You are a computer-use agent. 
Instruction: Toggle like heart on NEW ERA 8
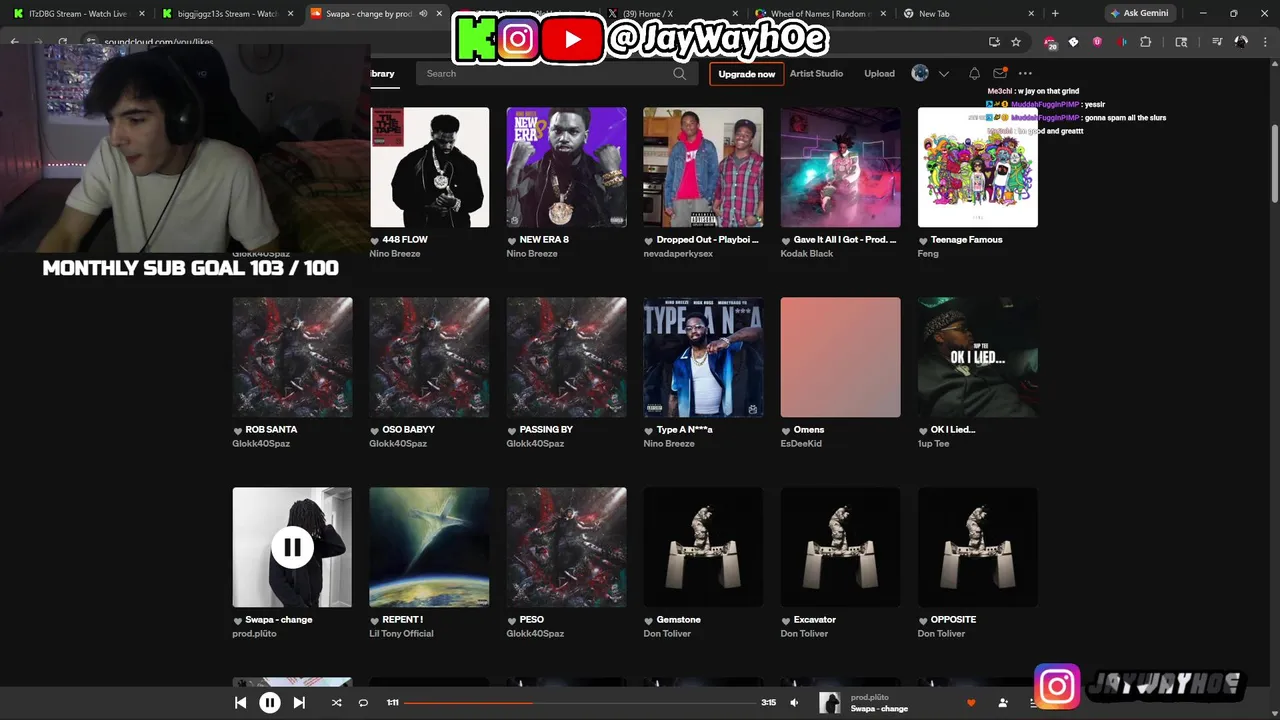coord(512,241)
